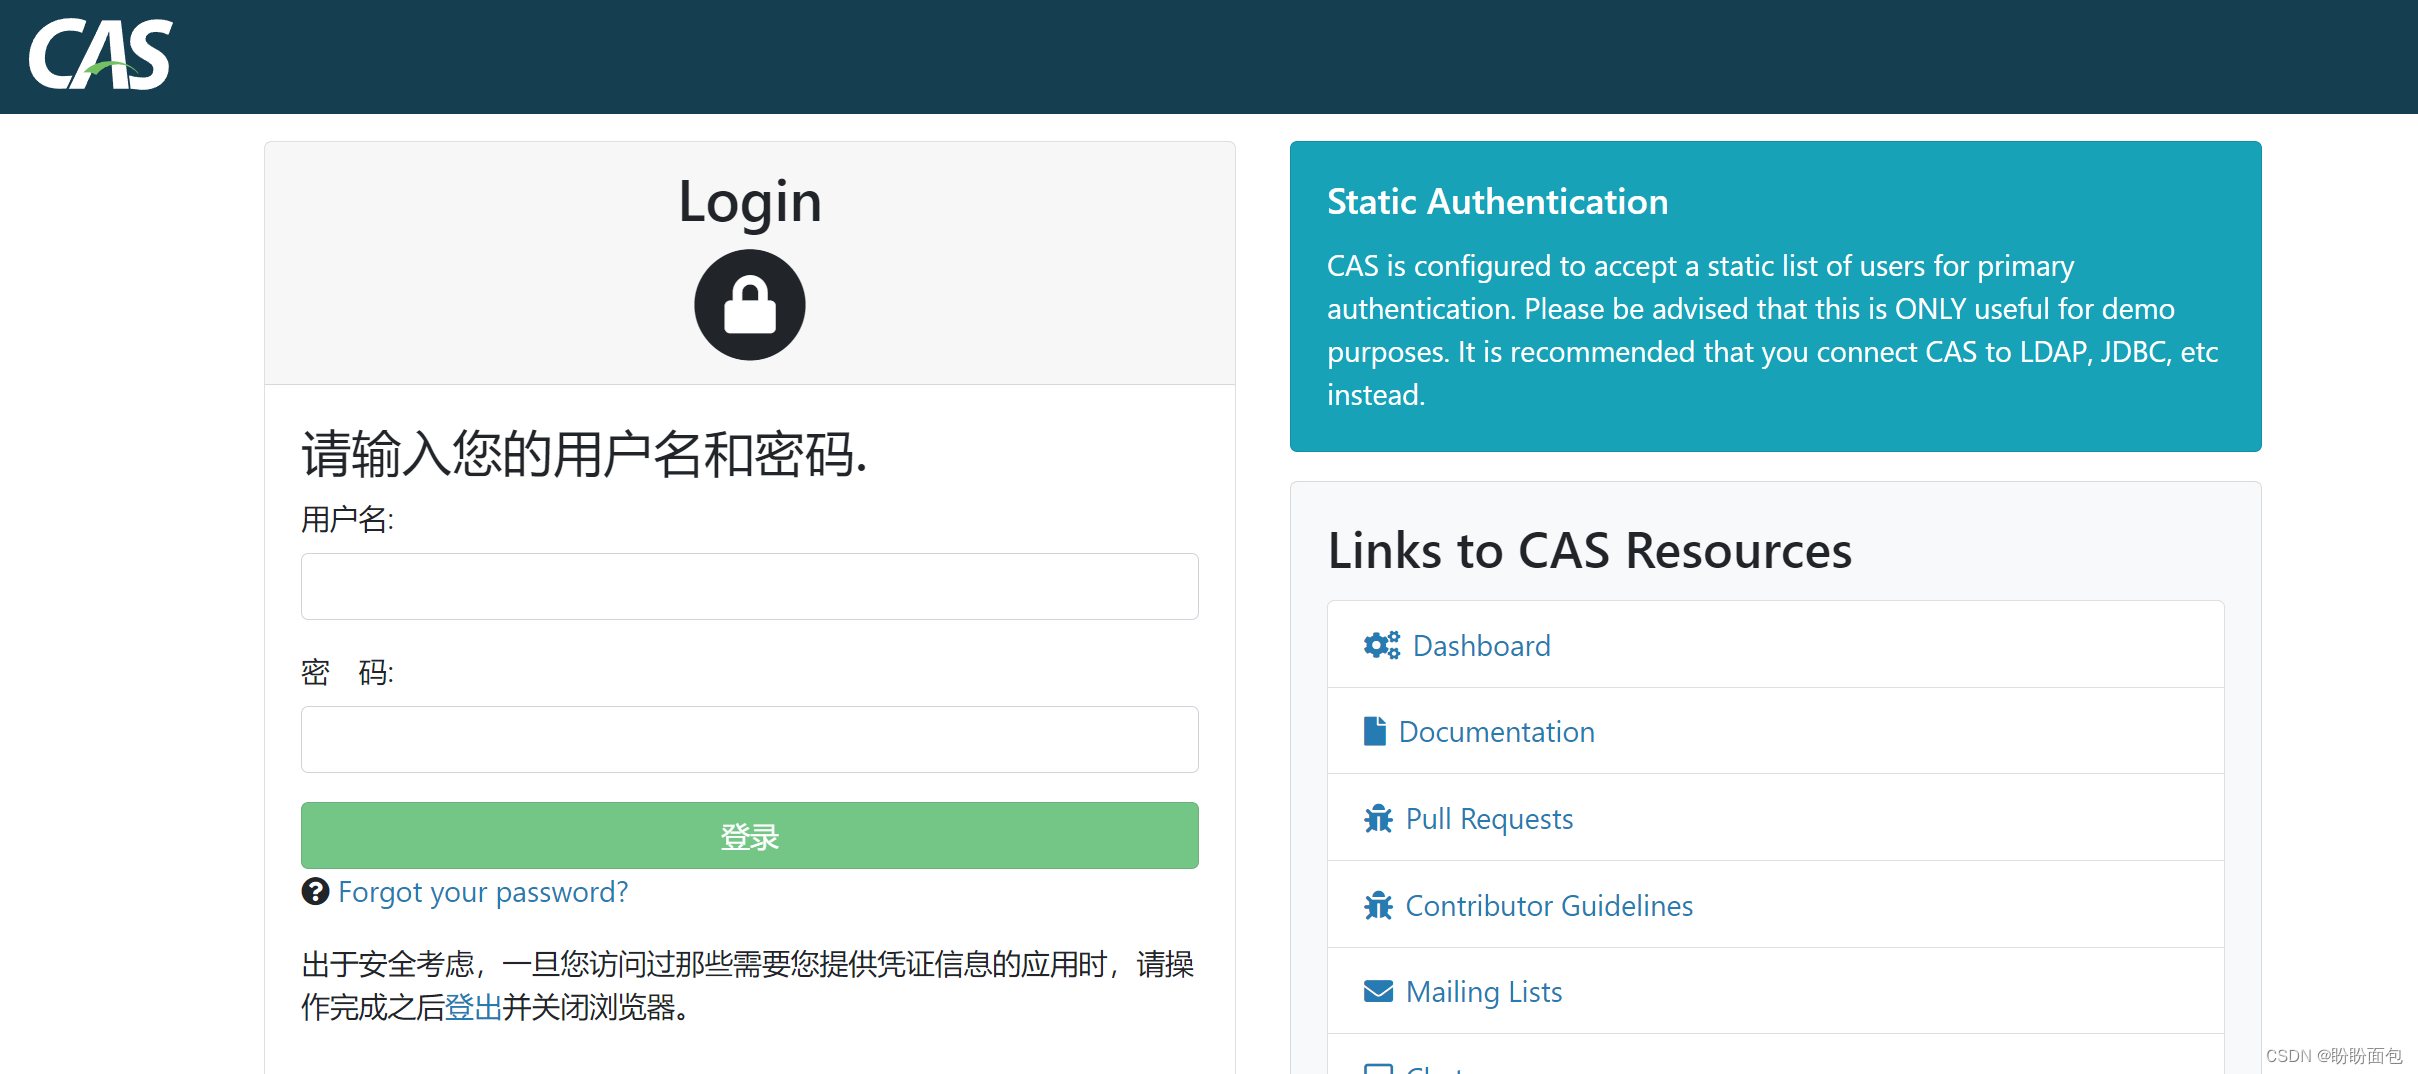Focus the 密码 password input field

tap(750, 739)
